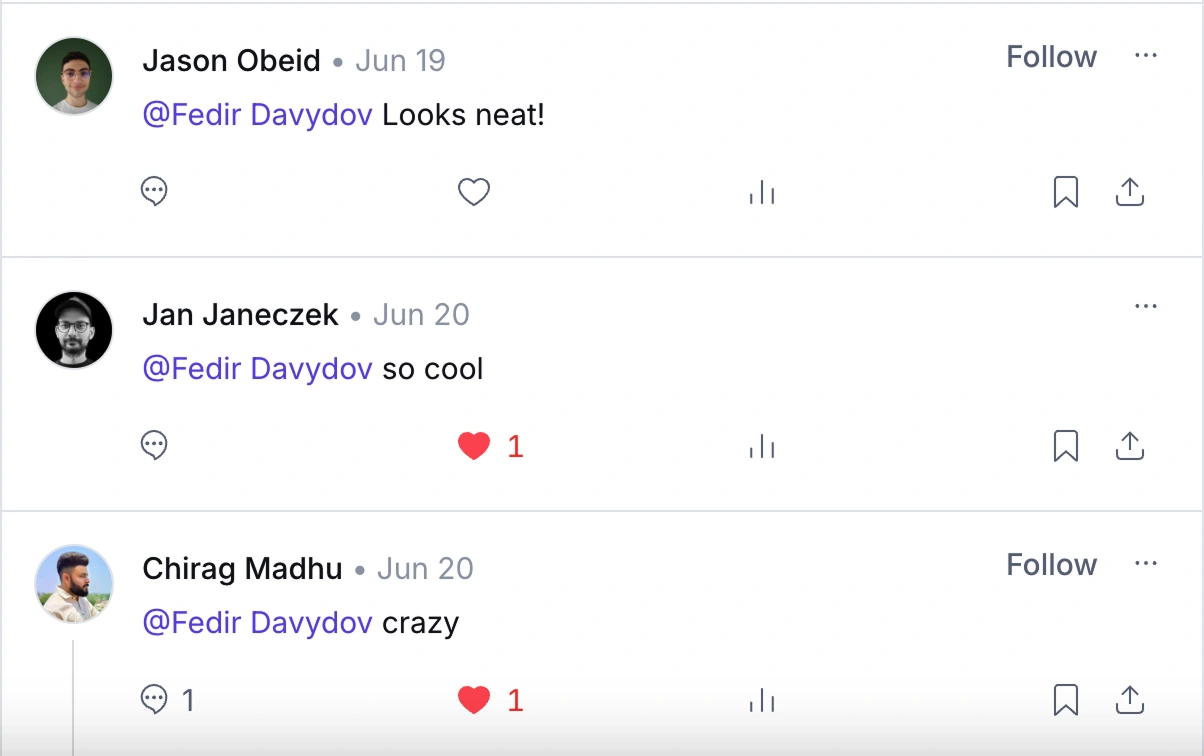Viewport: 1204px width, 756px height.
Task: Bookmark Jason Obeid's comment
Action: (x=1066, y=192)
